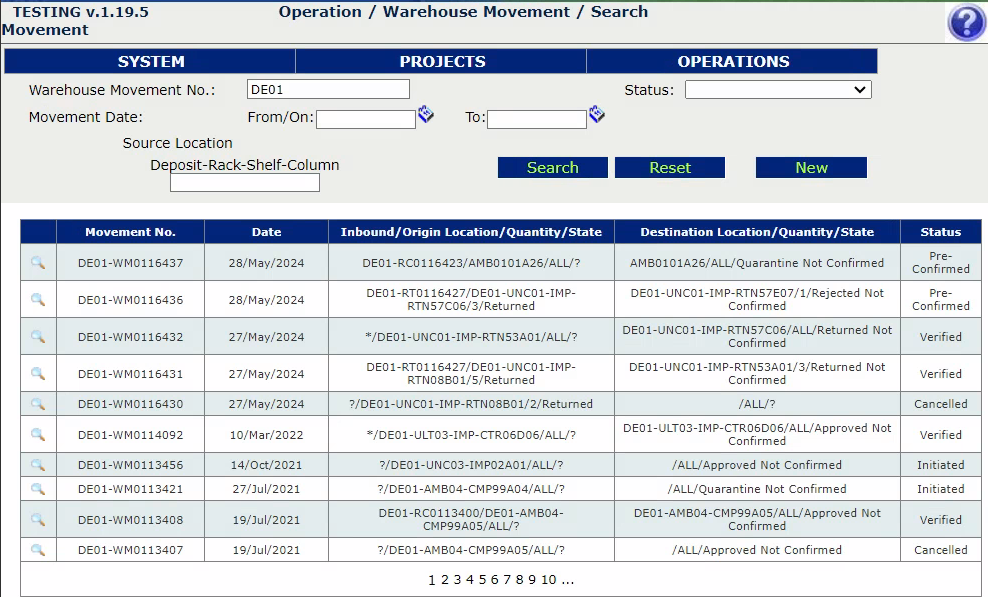This screenshot has width=988, height=597.
Task: View details of movement DE01-WM0113408
Action: 38,519
